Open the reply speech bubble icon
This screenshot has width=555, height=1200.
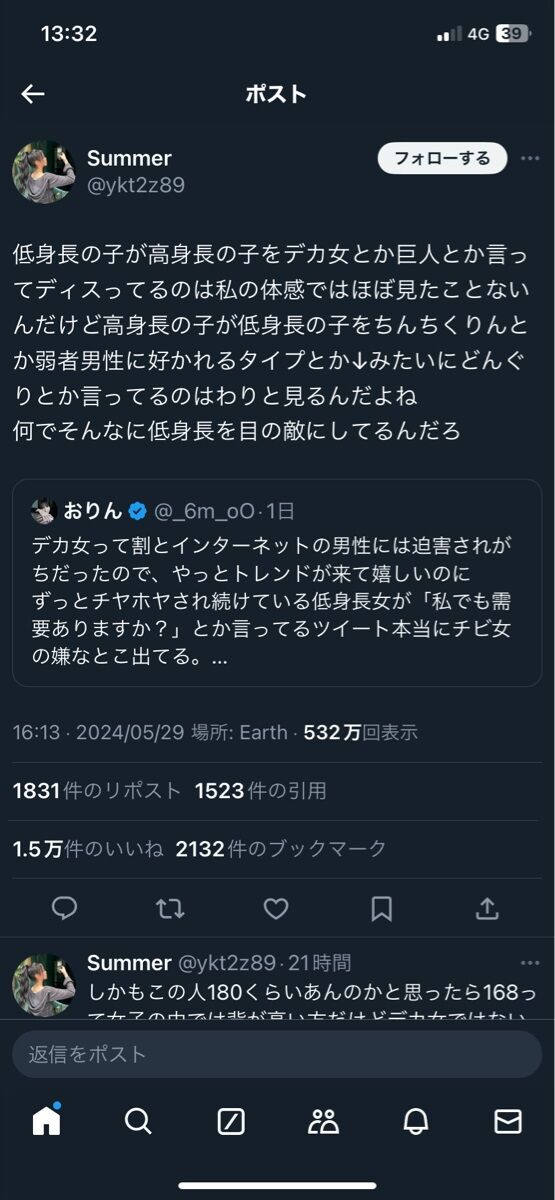pyautogui.click(x=65, y=908)
